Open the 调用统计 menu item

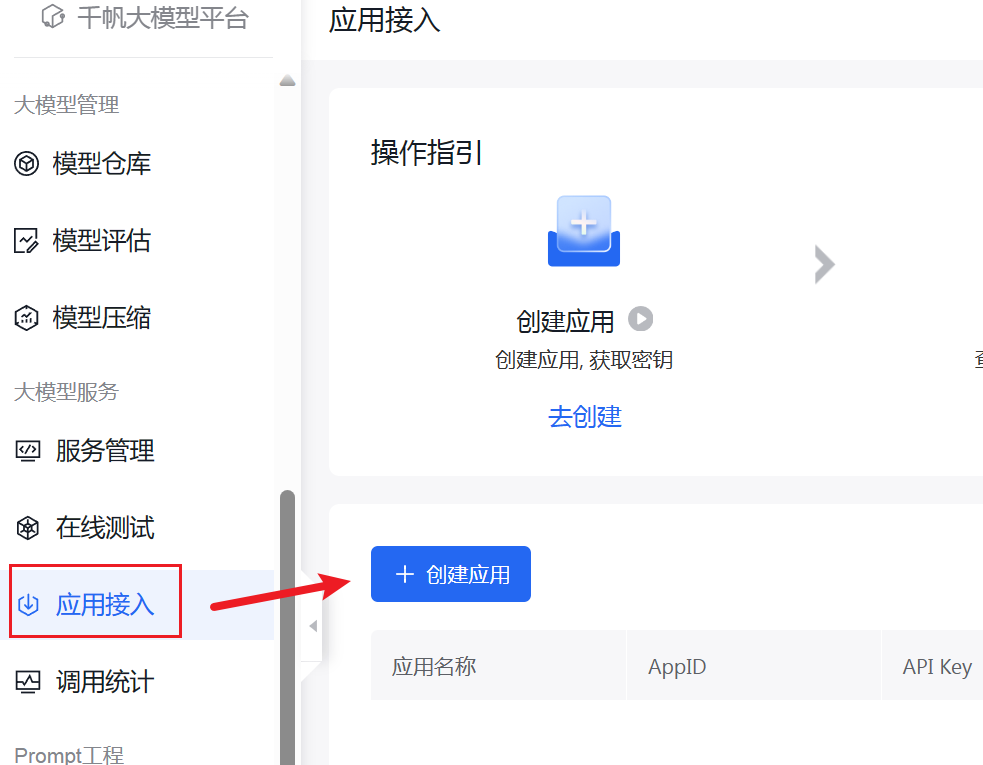tap(105, 683)
